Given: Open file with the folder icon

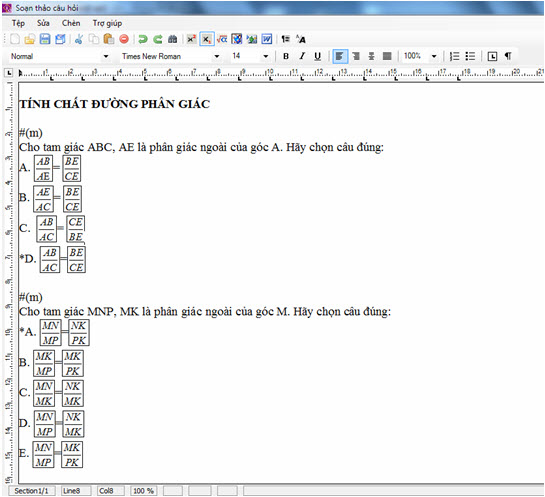Looking at the screenshot, I should 30,39.
